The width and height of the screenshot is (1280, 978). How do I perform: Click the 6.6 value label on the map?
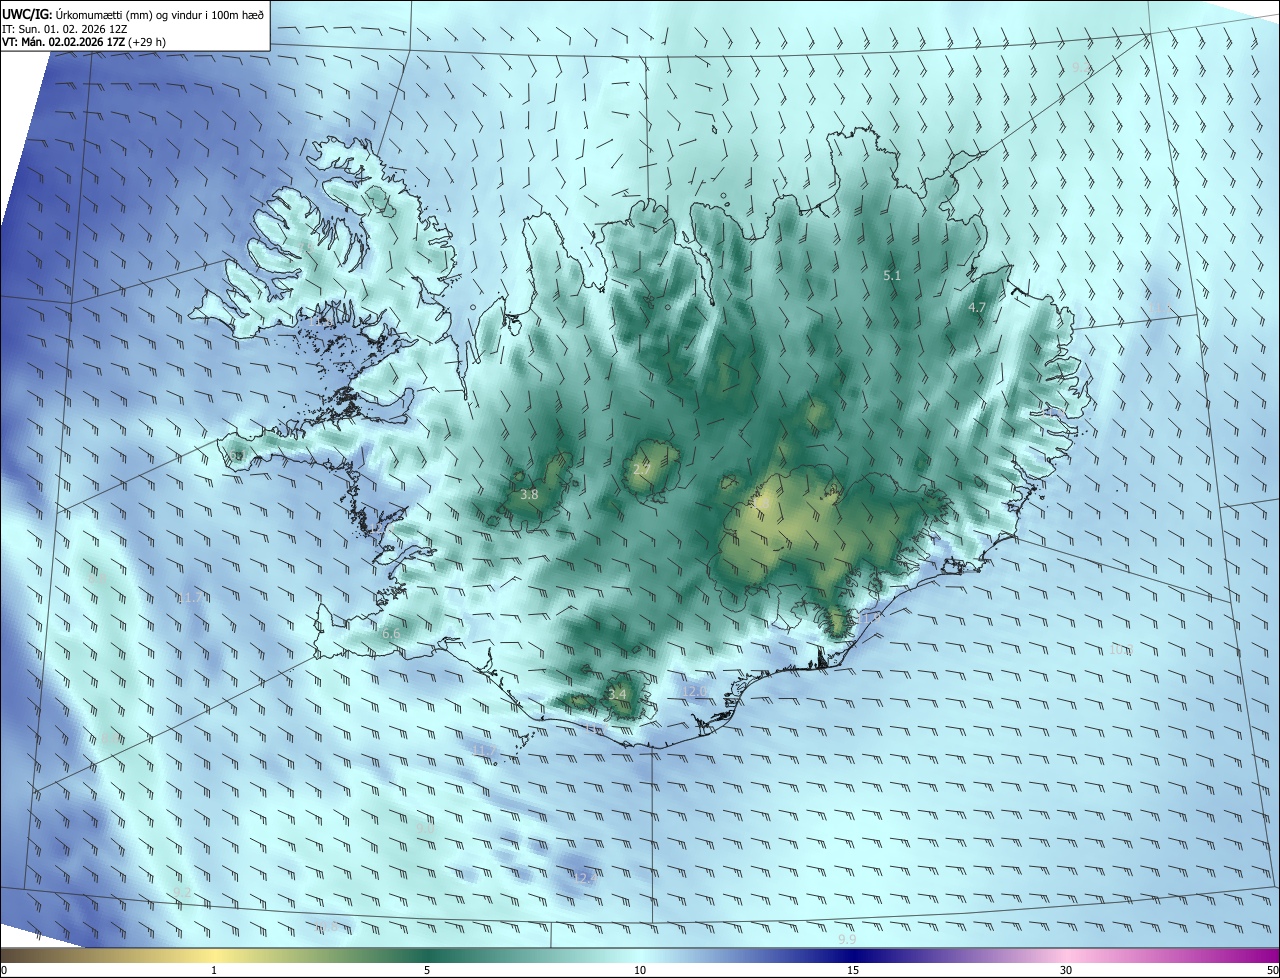(x=391, y=634)
